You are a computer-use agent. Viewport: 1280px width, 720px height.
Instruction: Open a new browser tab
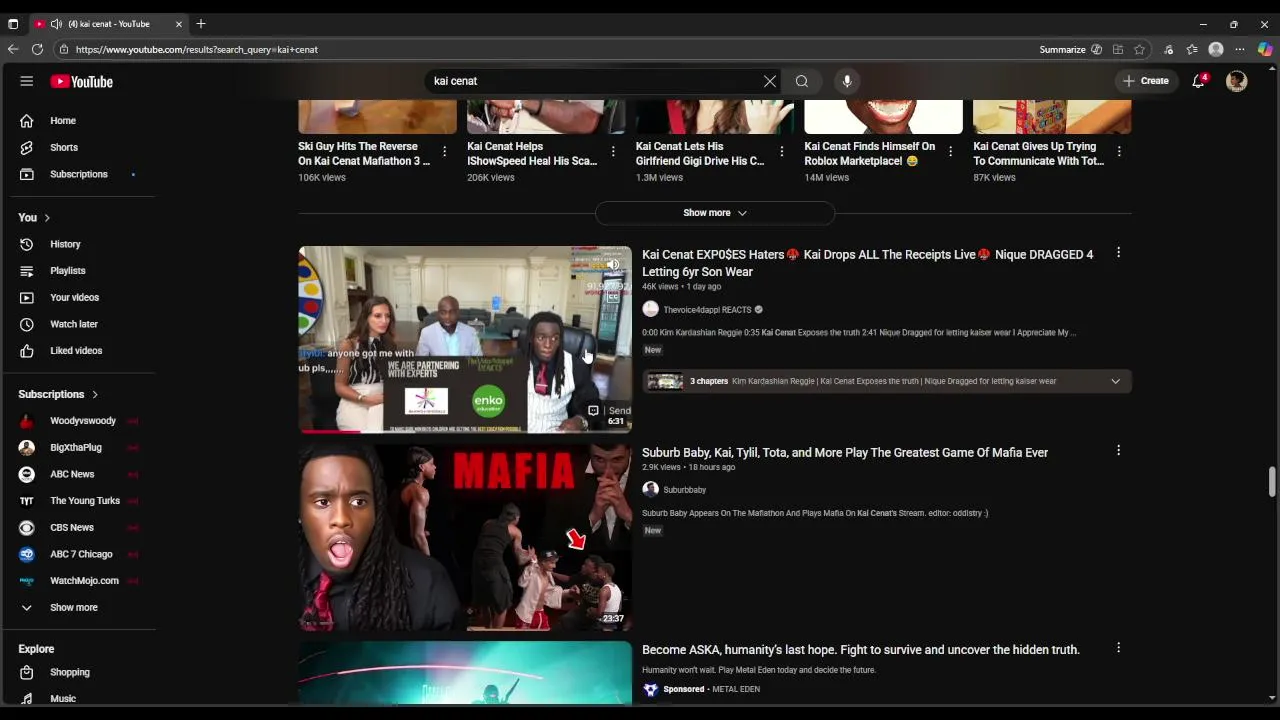click(201, 24)
